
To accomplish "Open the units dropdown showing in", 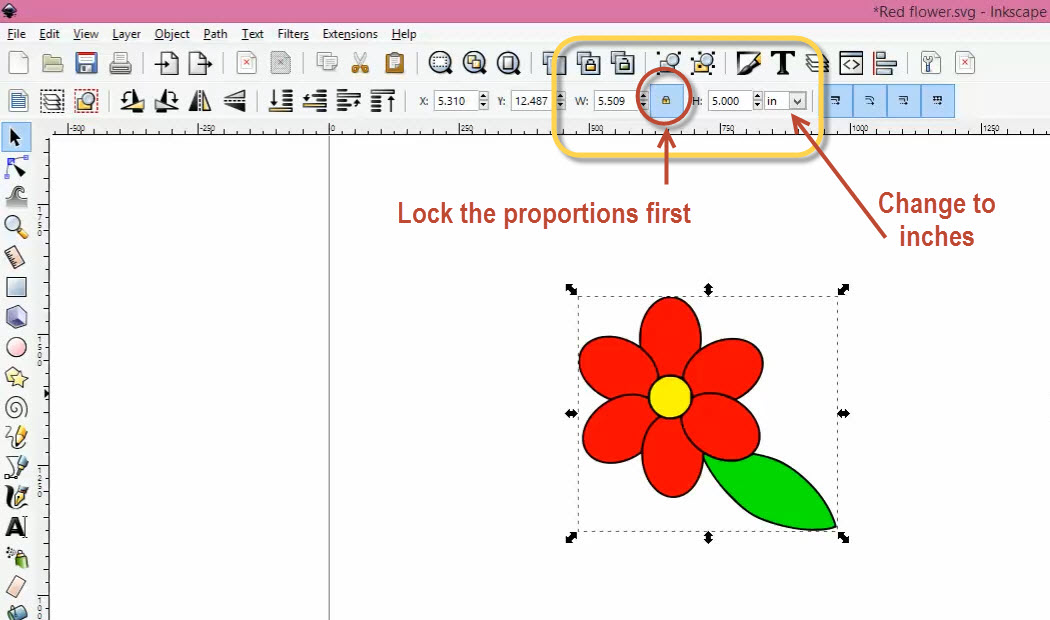I will coord(785,101).
